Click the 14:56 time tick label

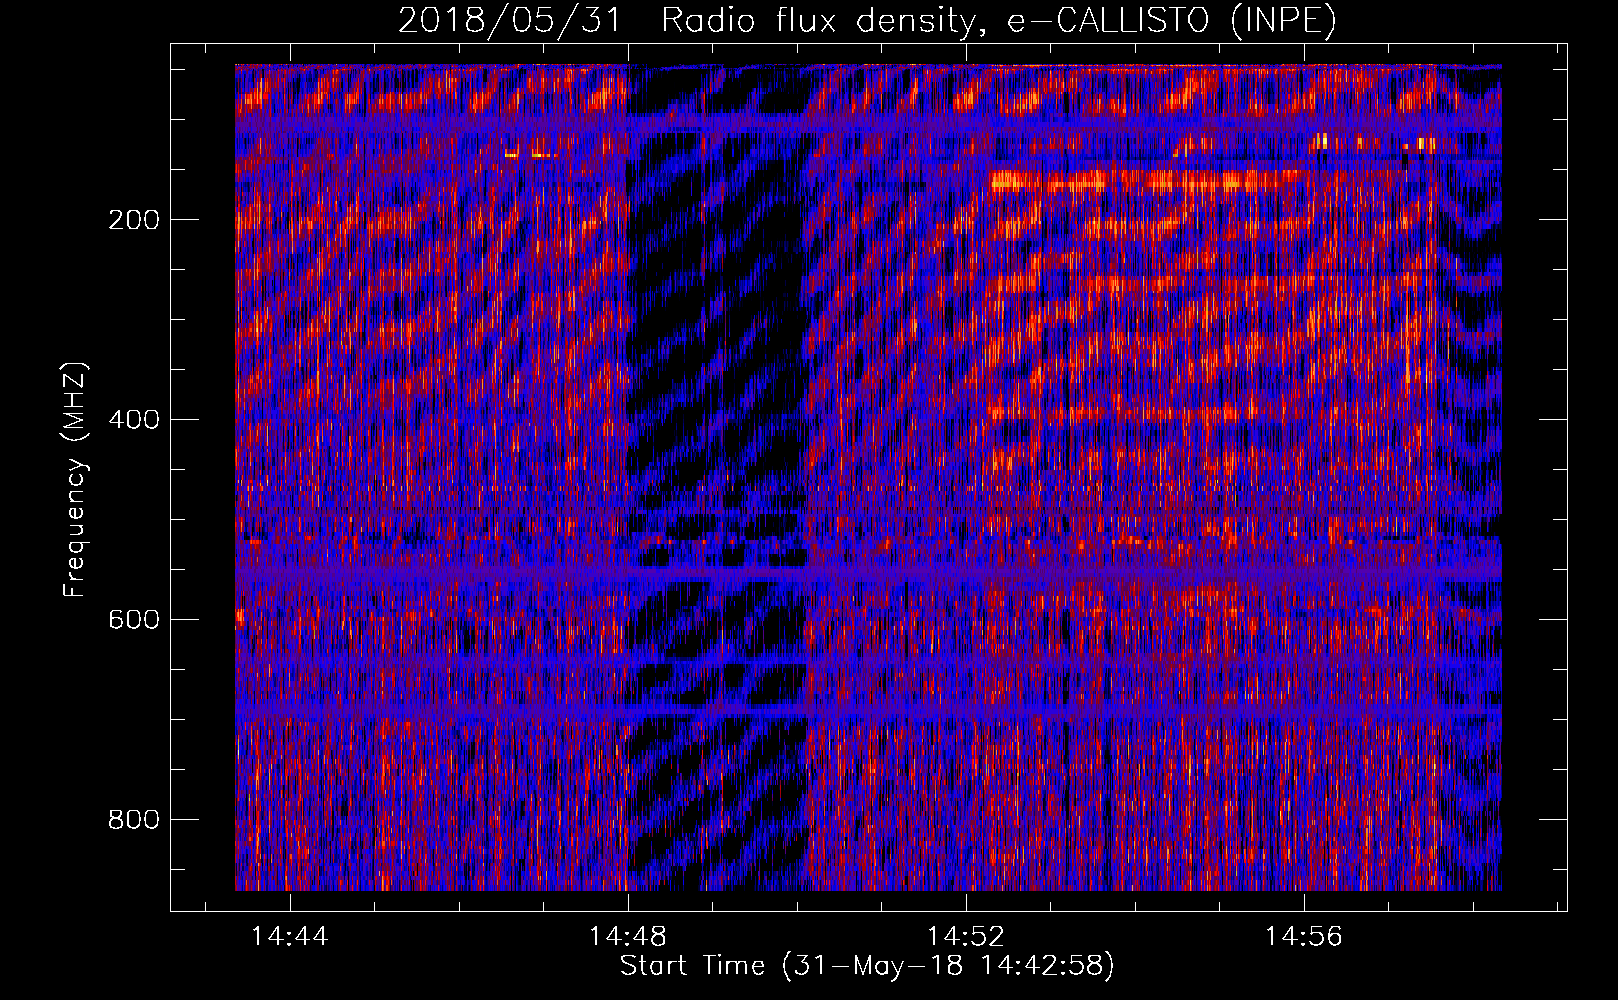coord(1303,937)
